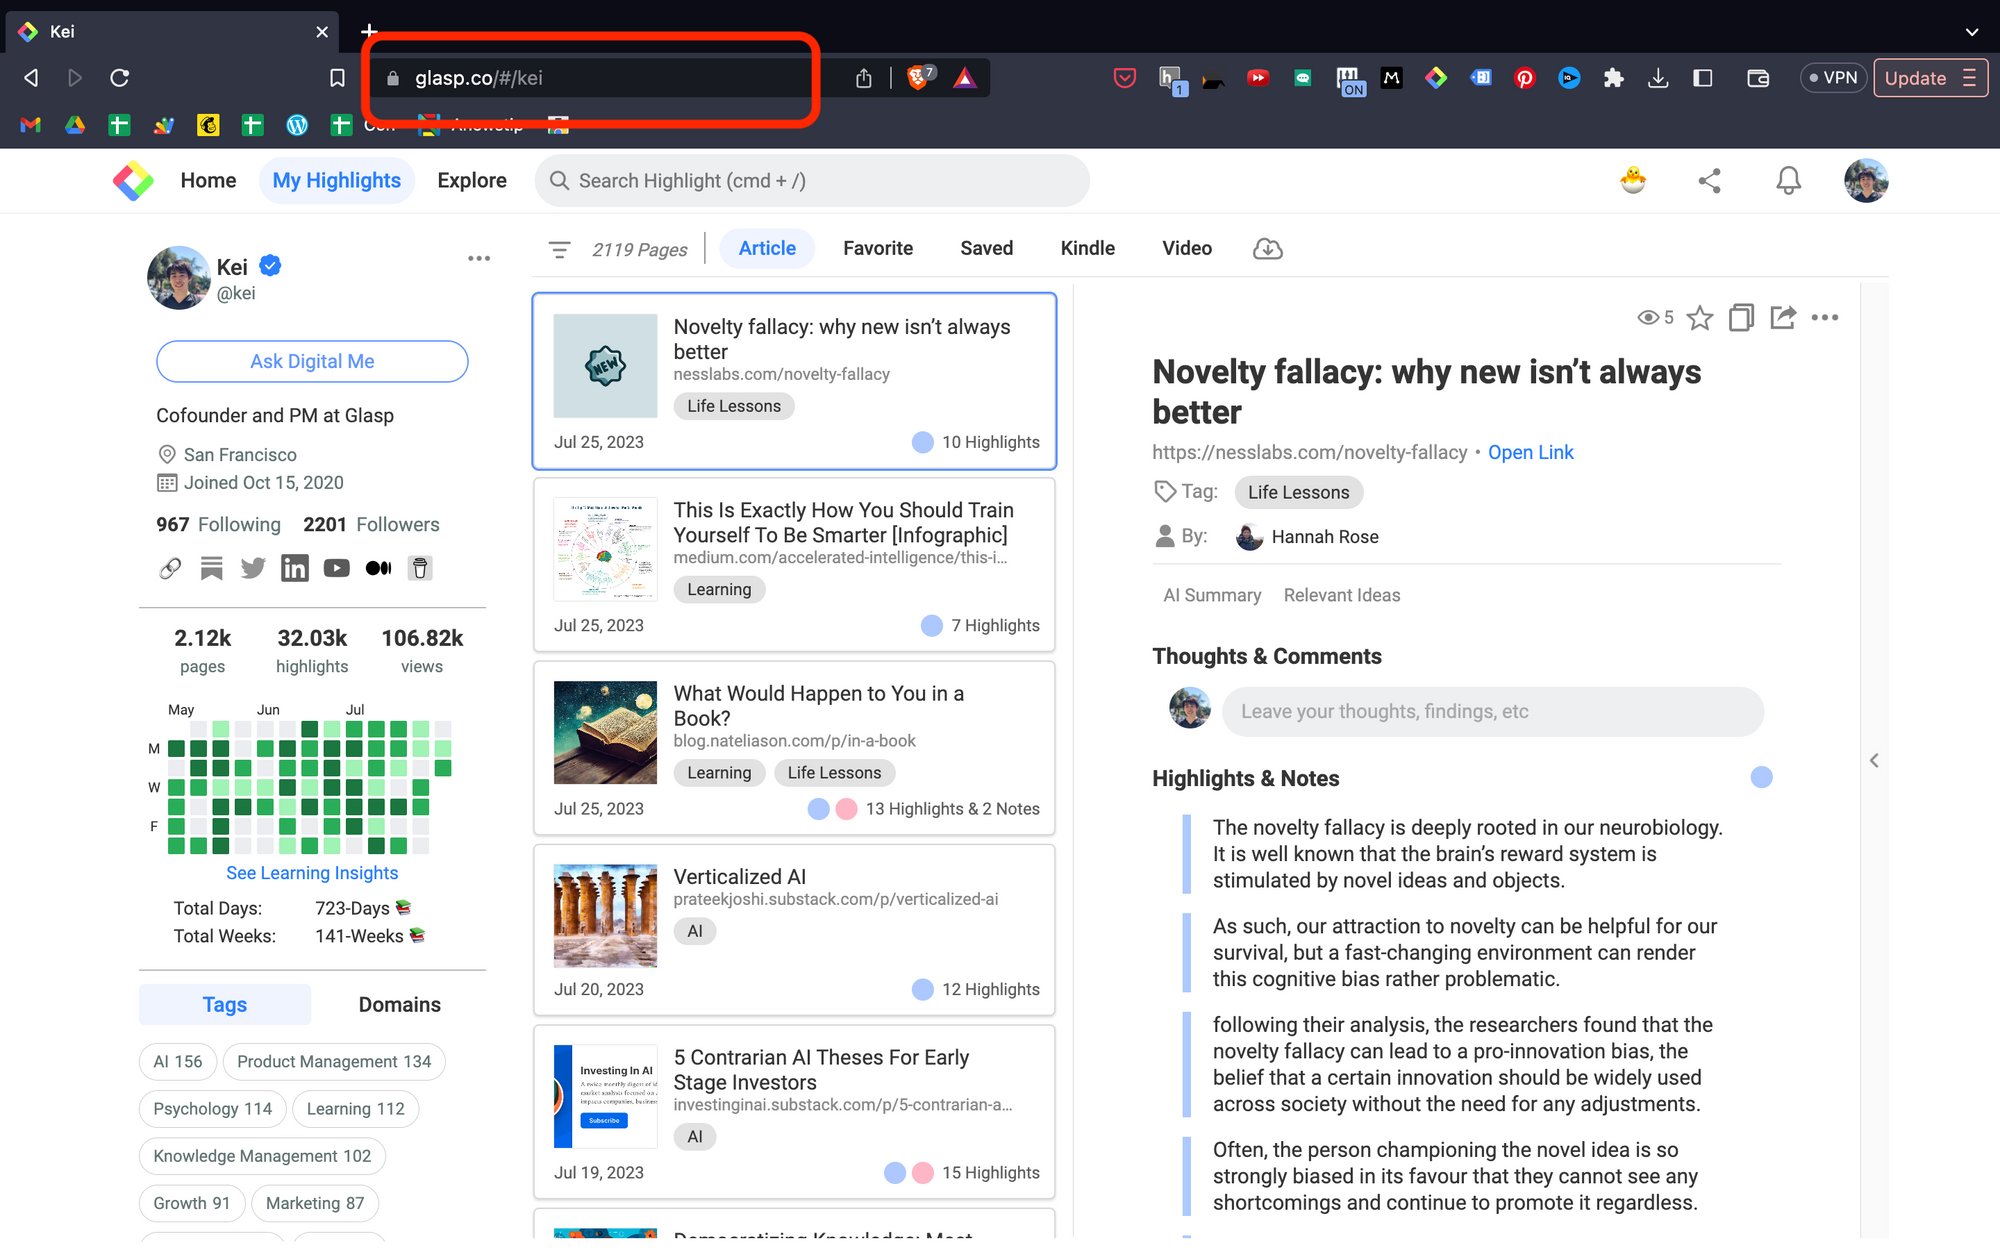The image size is (2000, 1250).
Task: Click the hatching chick icon
Action: click(x=1633, y=180)
